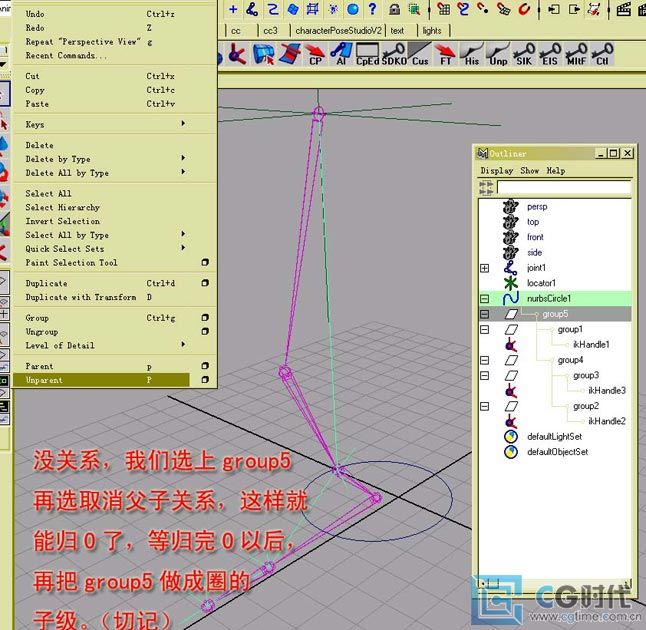Open Quick Select Sets submenu
The image size is (646, 630).
click(x=183, y=248)
